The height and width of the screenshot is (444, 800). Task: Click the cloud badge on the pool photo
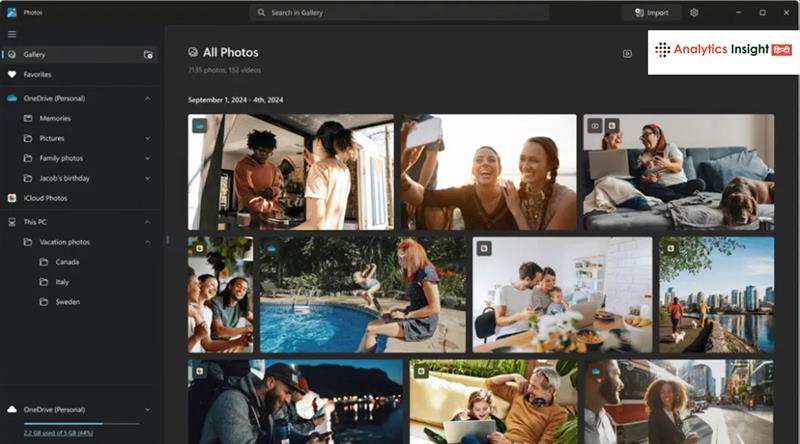[271, 249]
